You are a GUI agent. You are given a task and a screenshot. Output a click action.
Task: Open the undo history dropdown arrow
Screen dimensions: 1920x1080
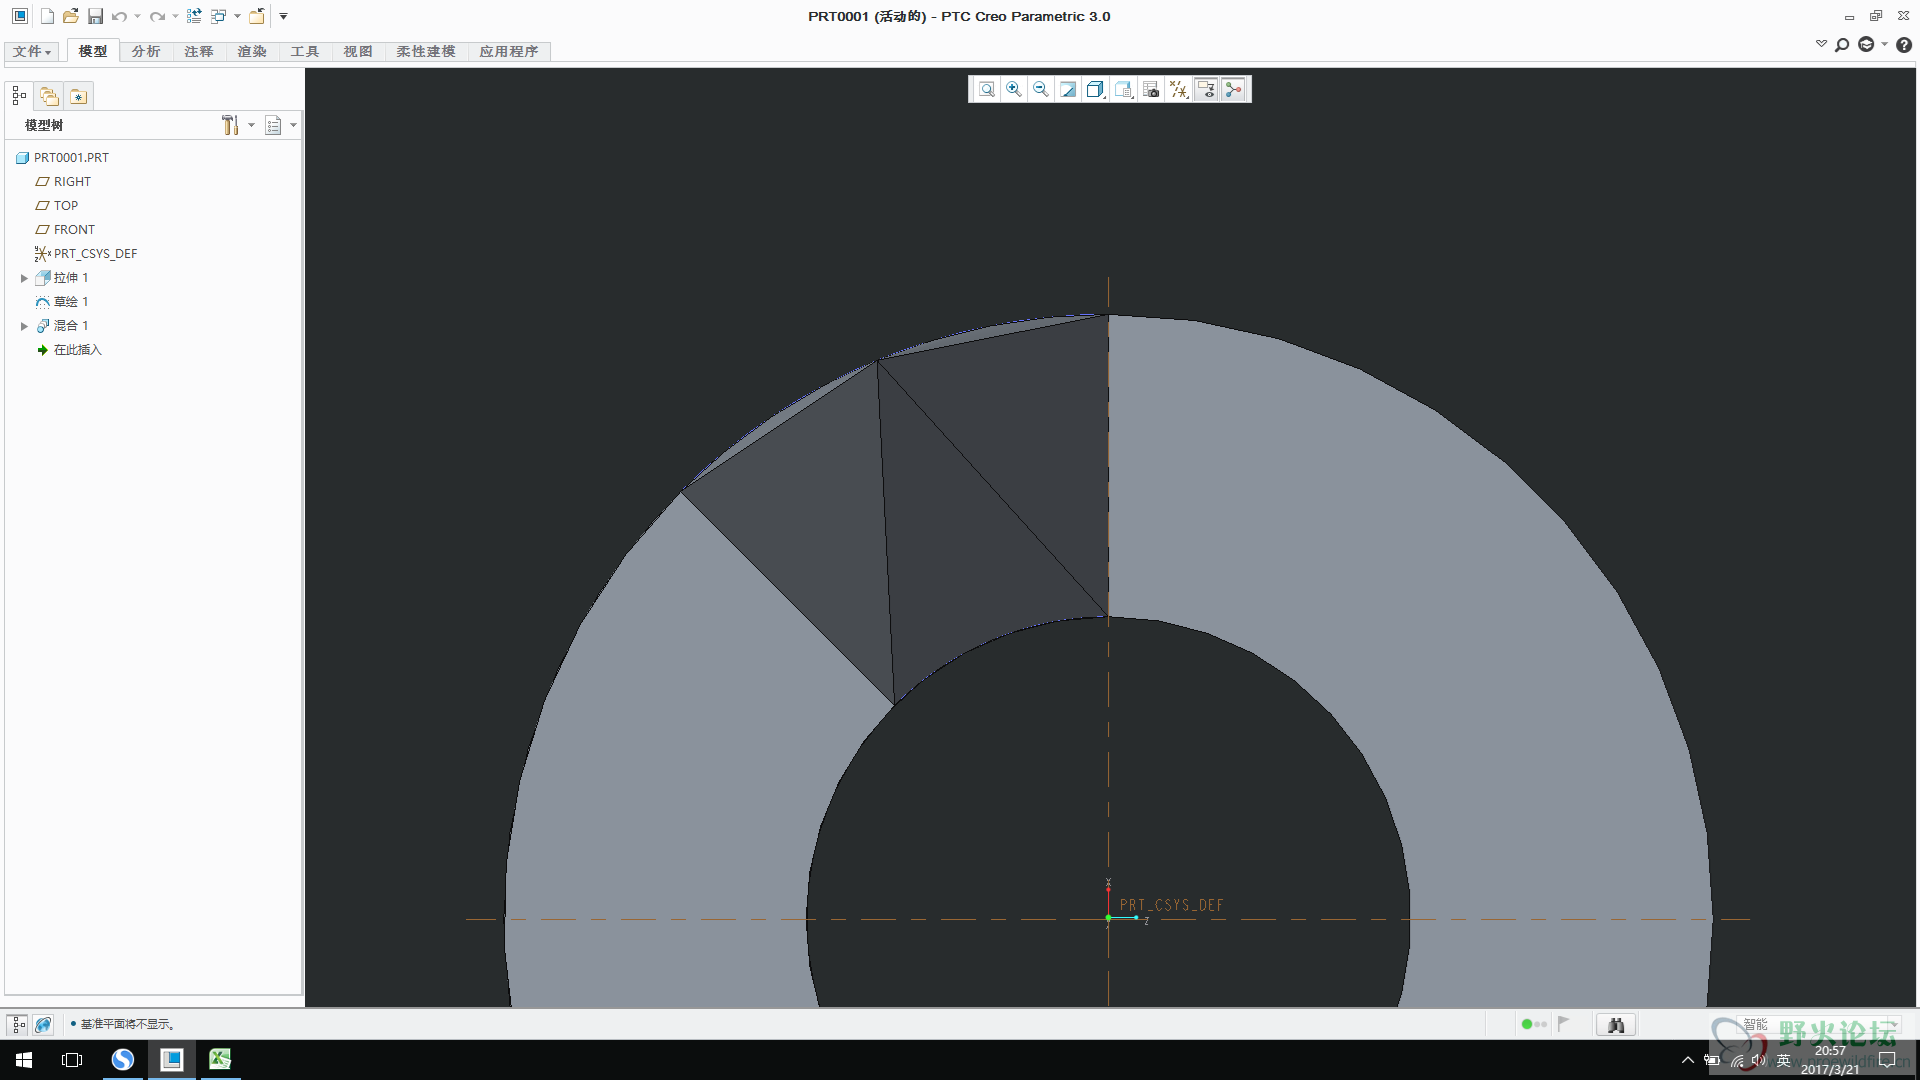[x=137, y=16]
